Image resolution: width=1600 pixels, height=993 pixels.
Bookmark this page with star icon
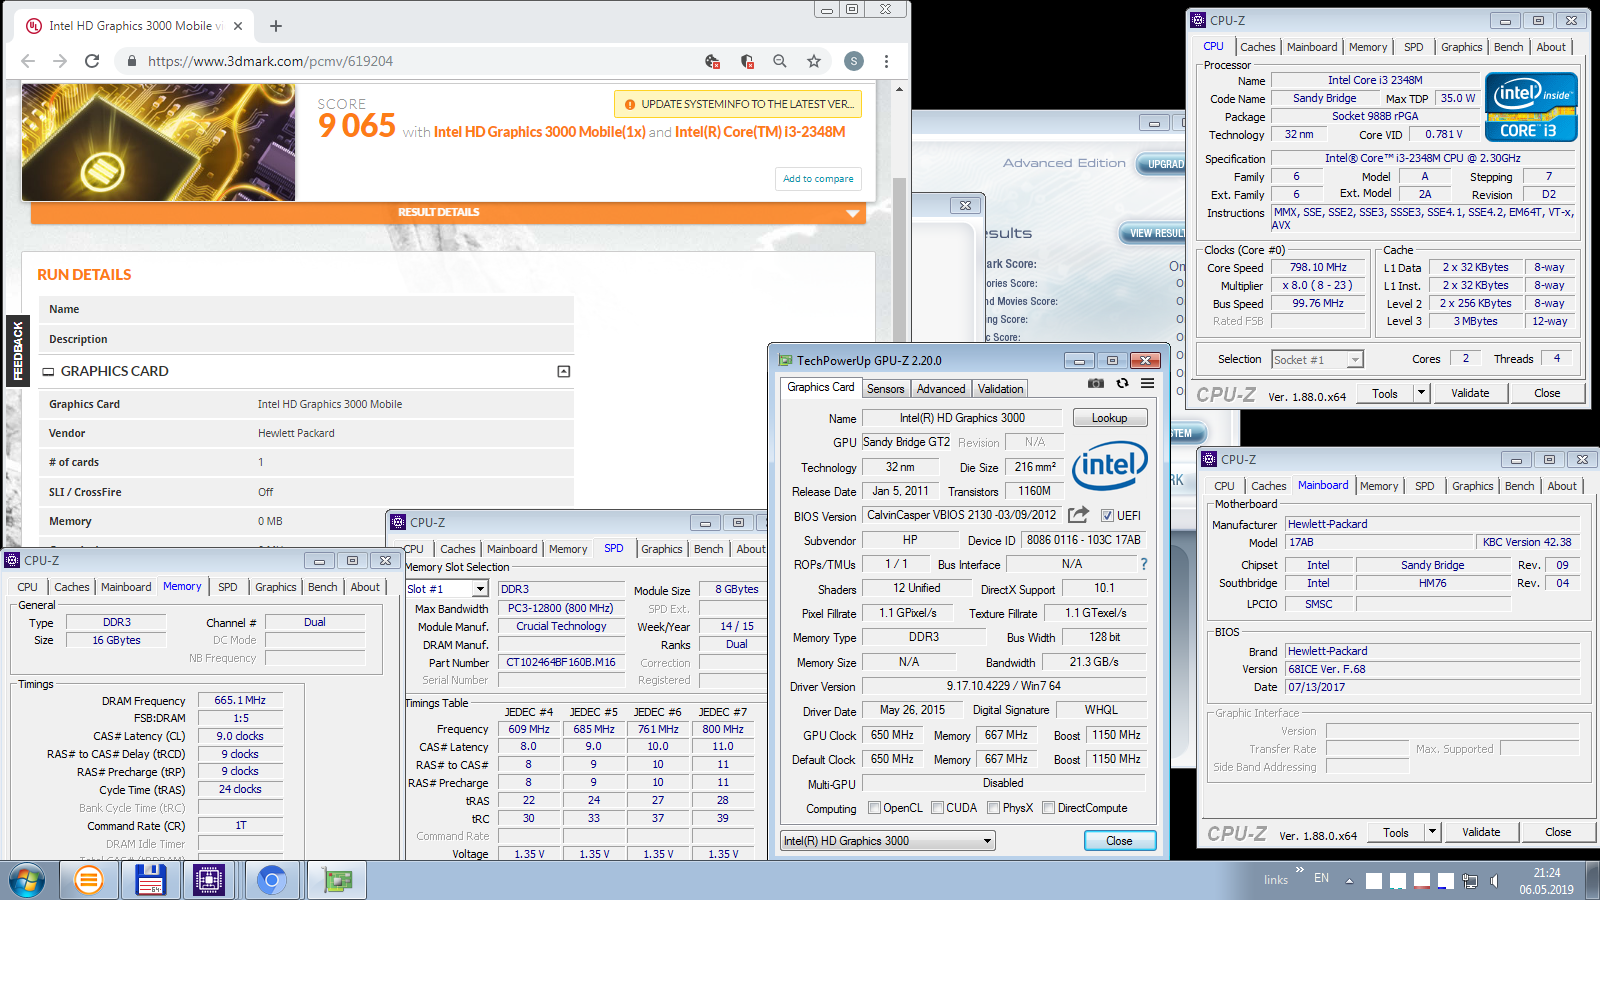tap(814, 61)
